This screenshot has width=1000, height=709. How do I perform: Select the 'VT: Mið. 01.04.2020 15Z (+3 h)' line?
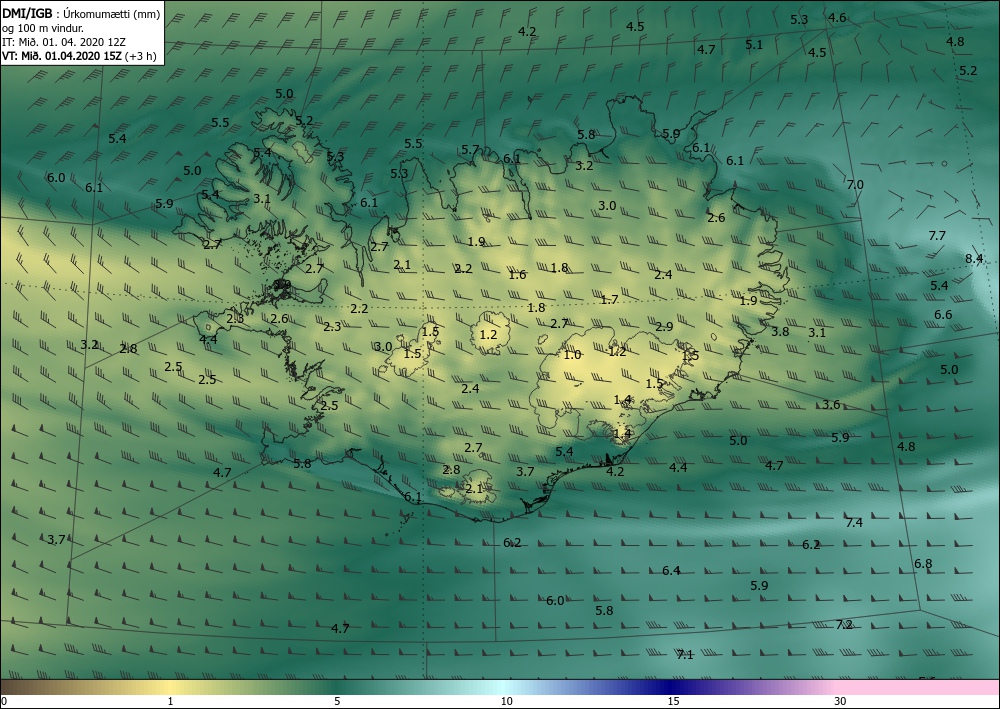pyautogui.click(x=79, y=55)
